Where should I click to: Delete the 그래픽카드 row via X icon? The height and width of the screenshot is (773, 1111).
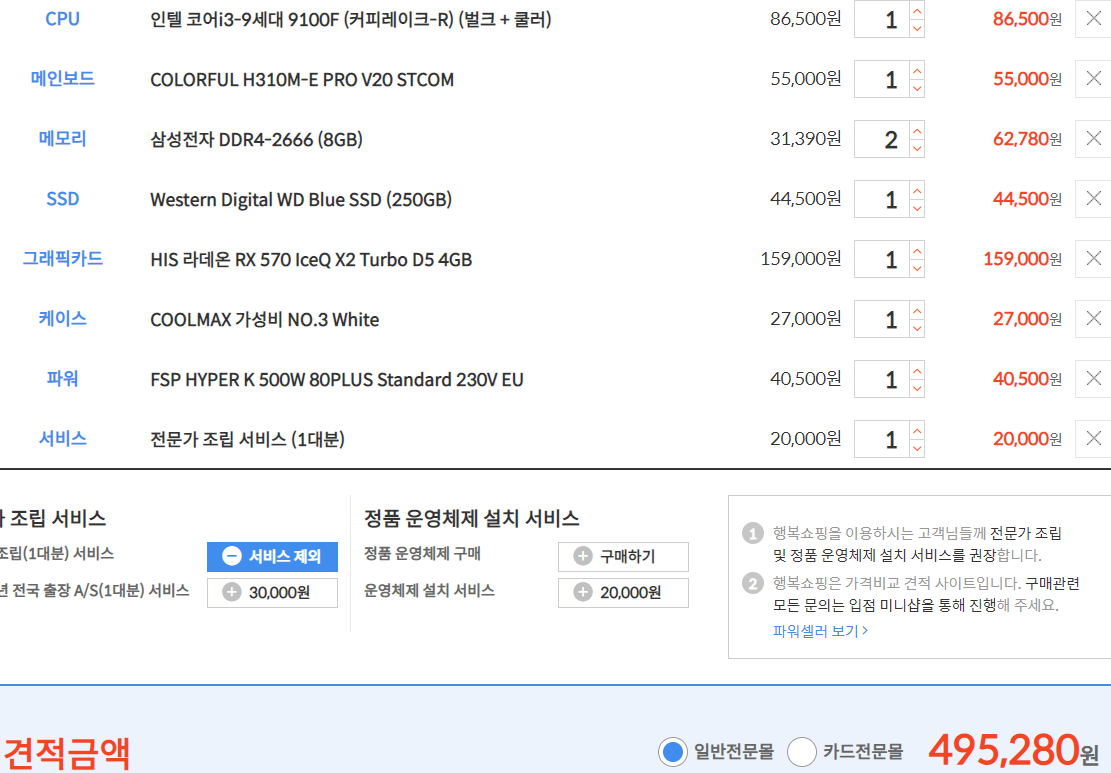point(1093,259)
